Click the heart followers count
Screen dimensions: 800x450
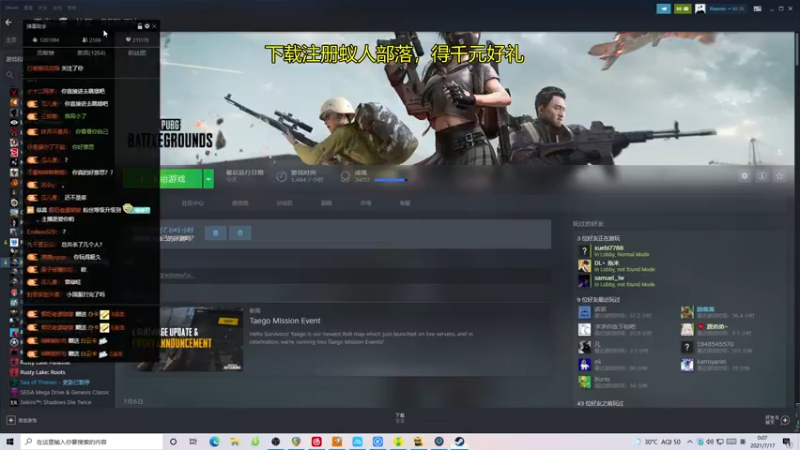point(137,40)
